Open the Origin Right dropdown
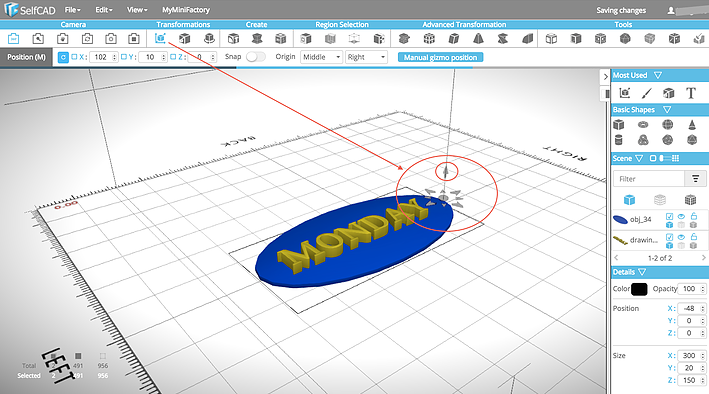This screenshot has width=709, height=394. click(366, 57)
